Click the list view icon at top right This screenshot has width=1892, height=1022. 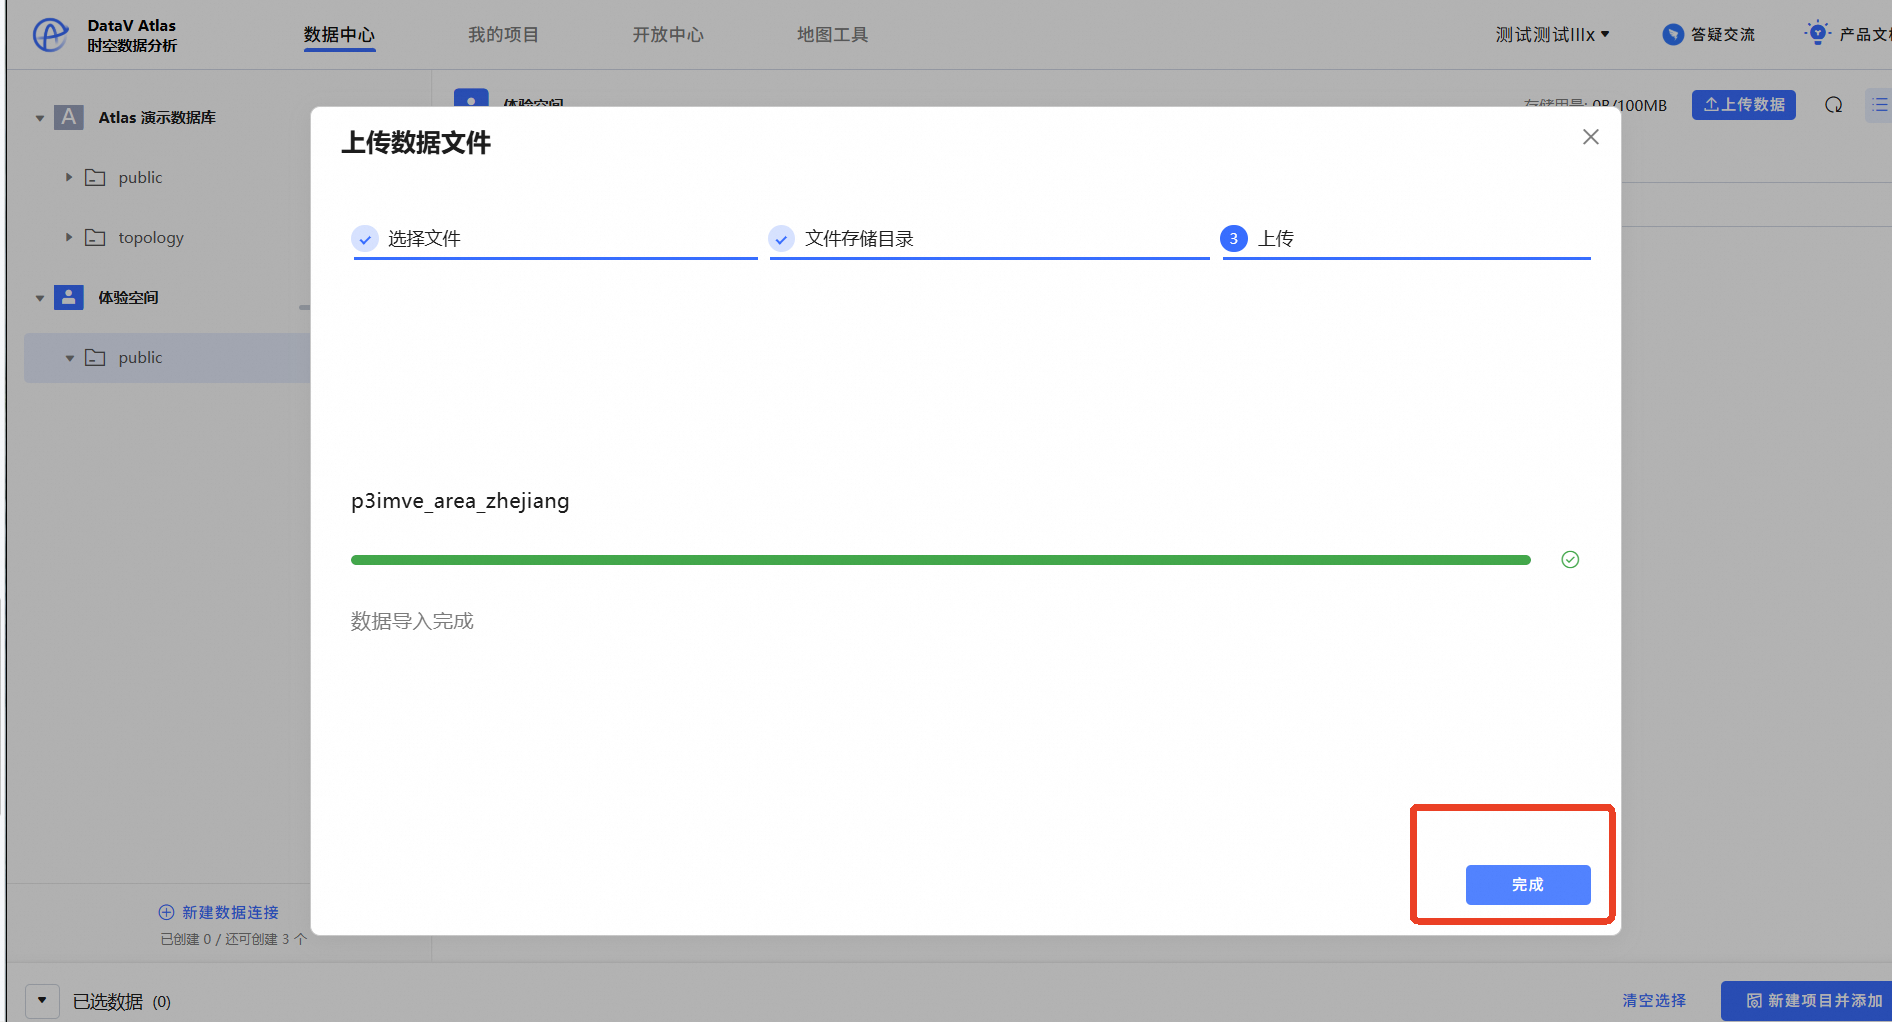click(x=1879, y=105)
